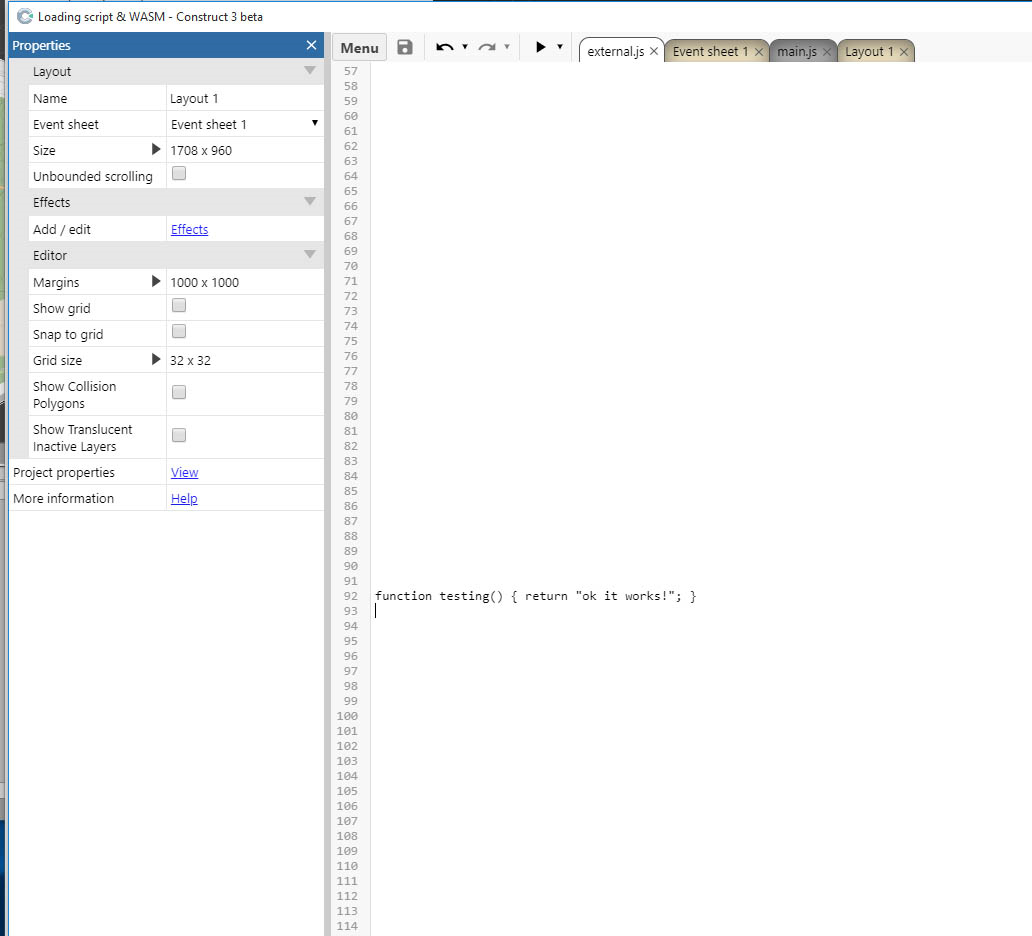Toggle Show Collision Polygons checkbox
This screenshot has height=936, width=1032.
click(x=178, y=392)
